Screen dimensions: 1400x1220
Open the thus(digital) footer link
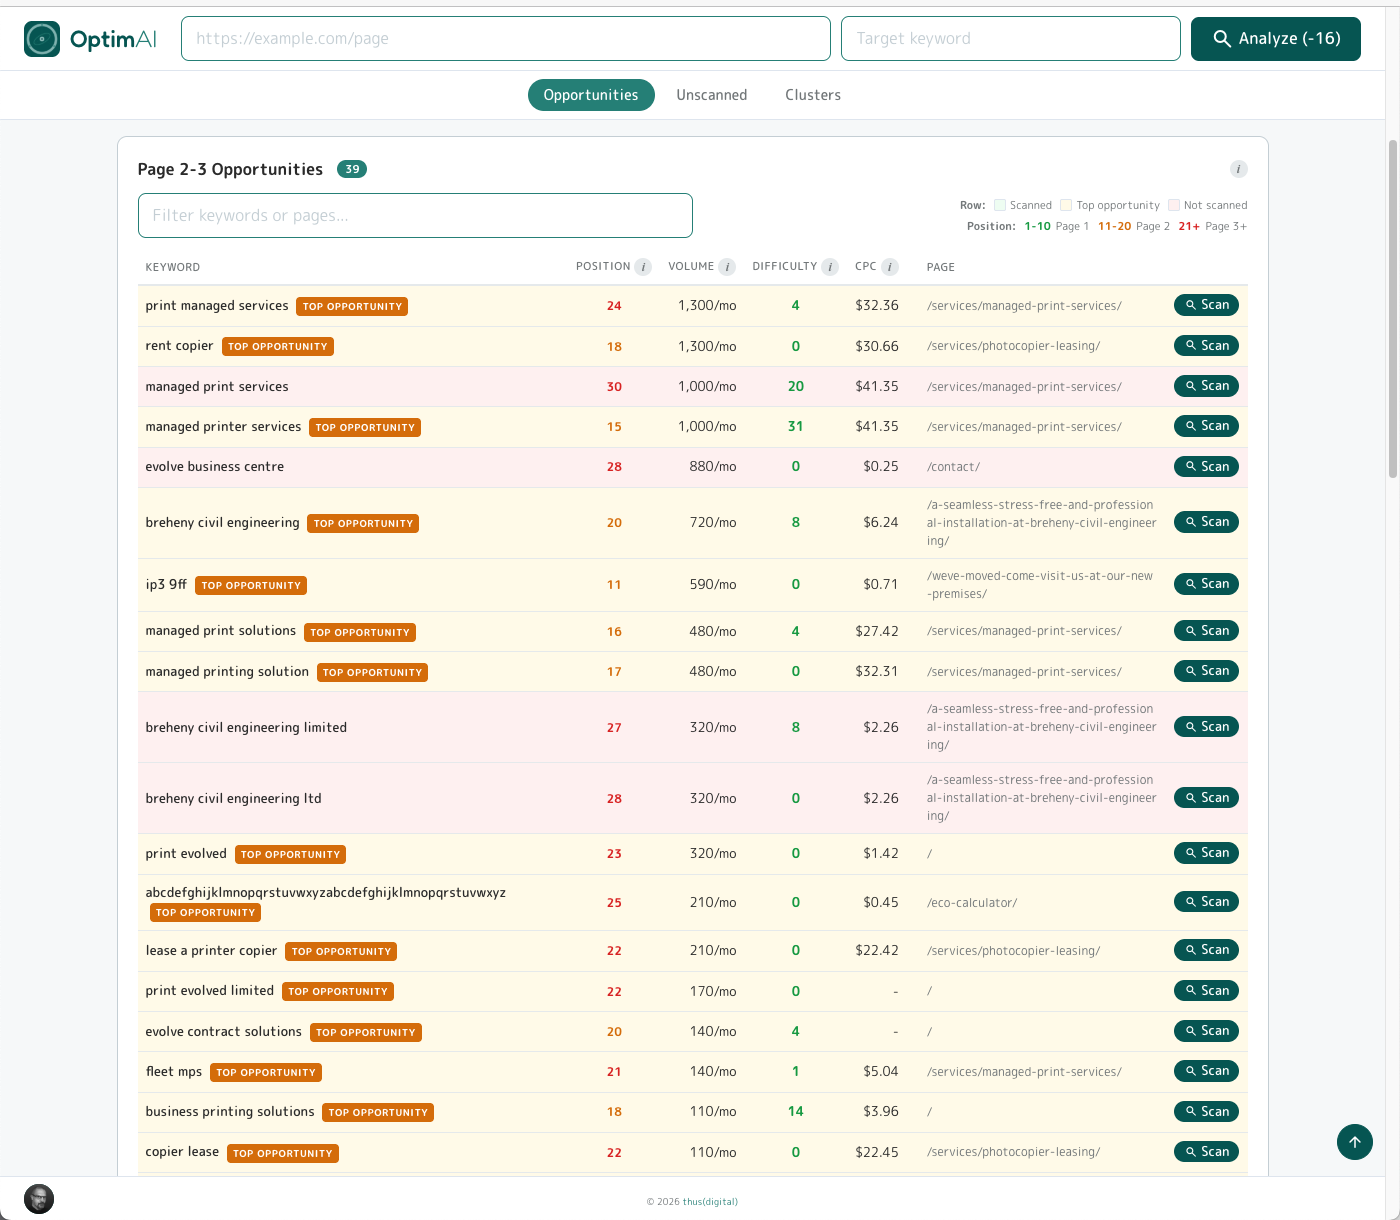[x=710, y=1202]
